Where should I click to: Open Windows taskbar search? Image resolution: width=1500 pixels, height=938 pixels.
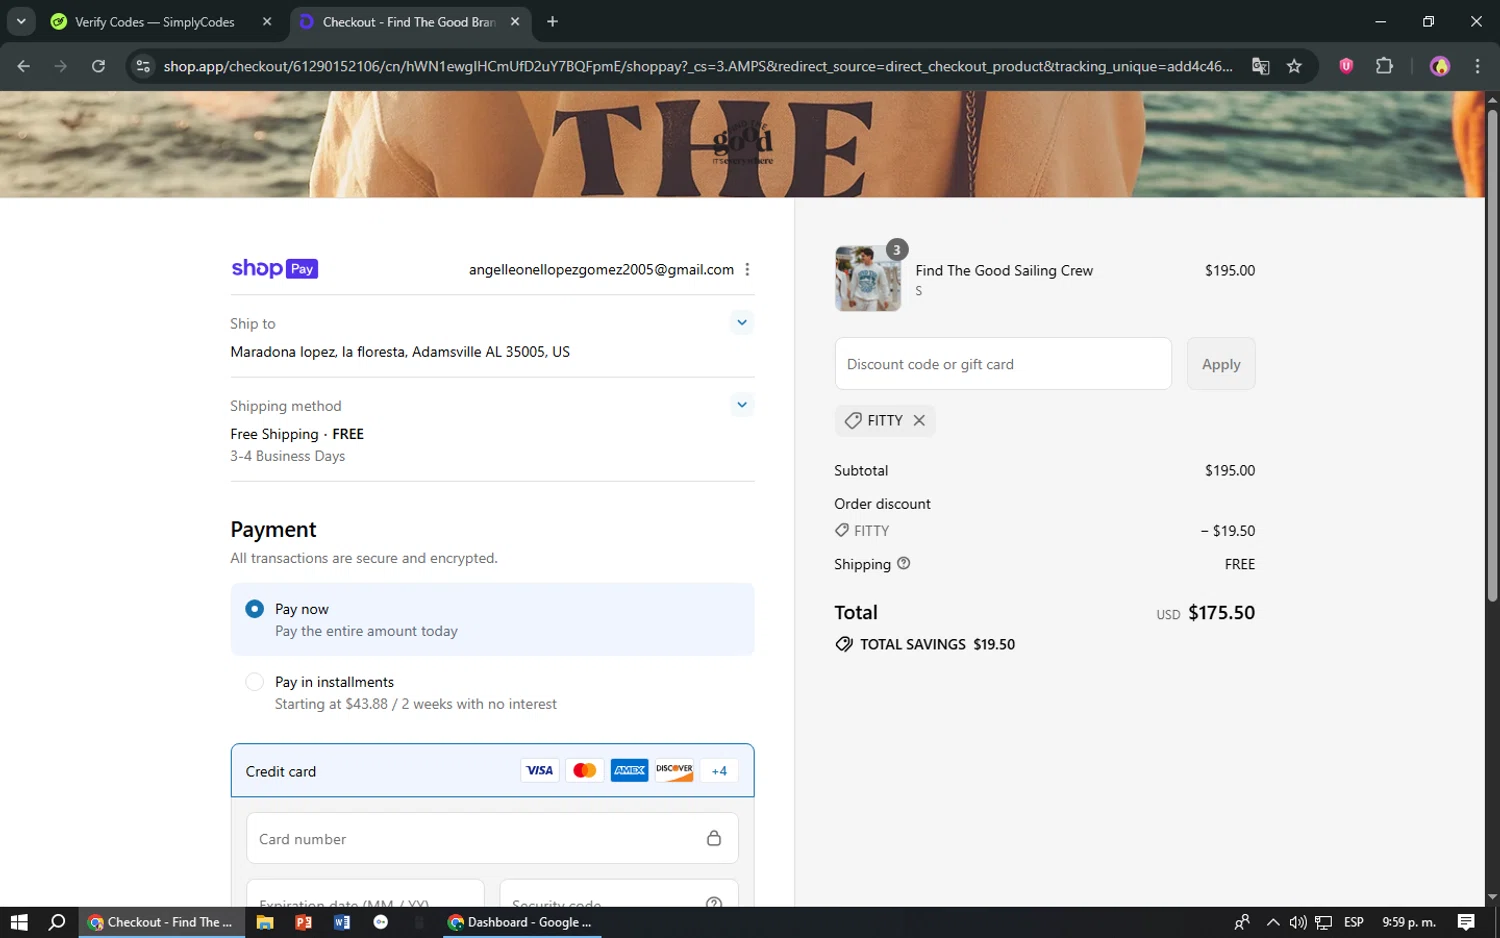pos(57,922)
